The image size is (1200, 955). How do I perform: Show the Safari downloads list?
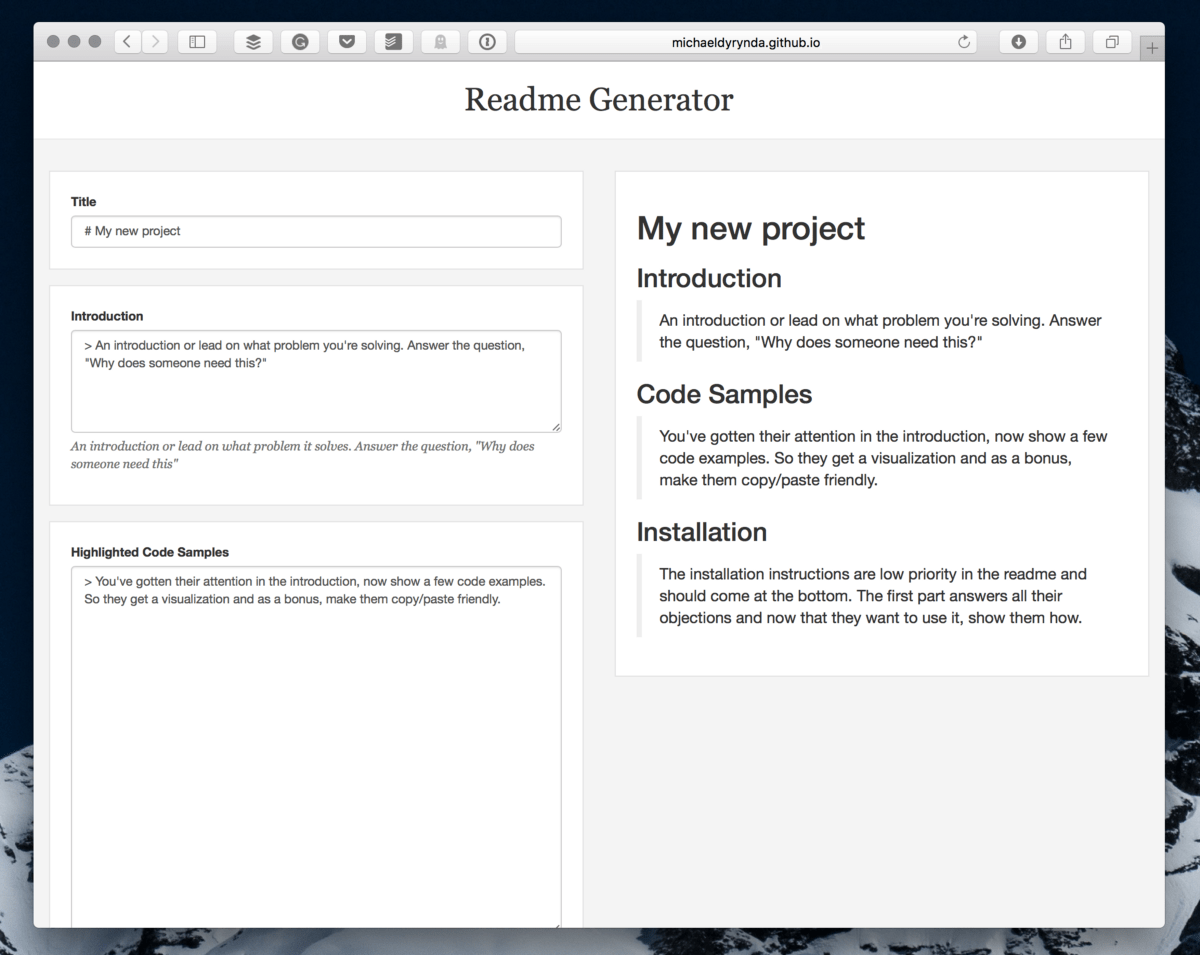click(1018, 42)
